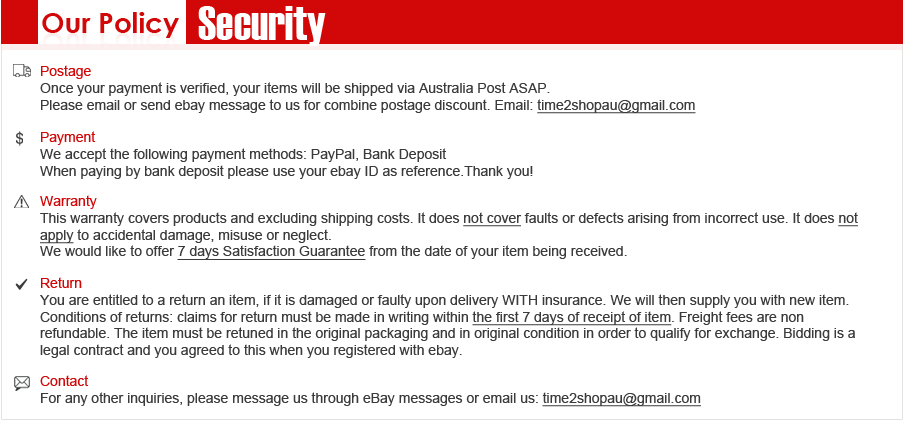Screen dimensions: 904x429
Task: Click the envelope icon beside Contact
Action: pyautogui.click(x=22, y=382)
